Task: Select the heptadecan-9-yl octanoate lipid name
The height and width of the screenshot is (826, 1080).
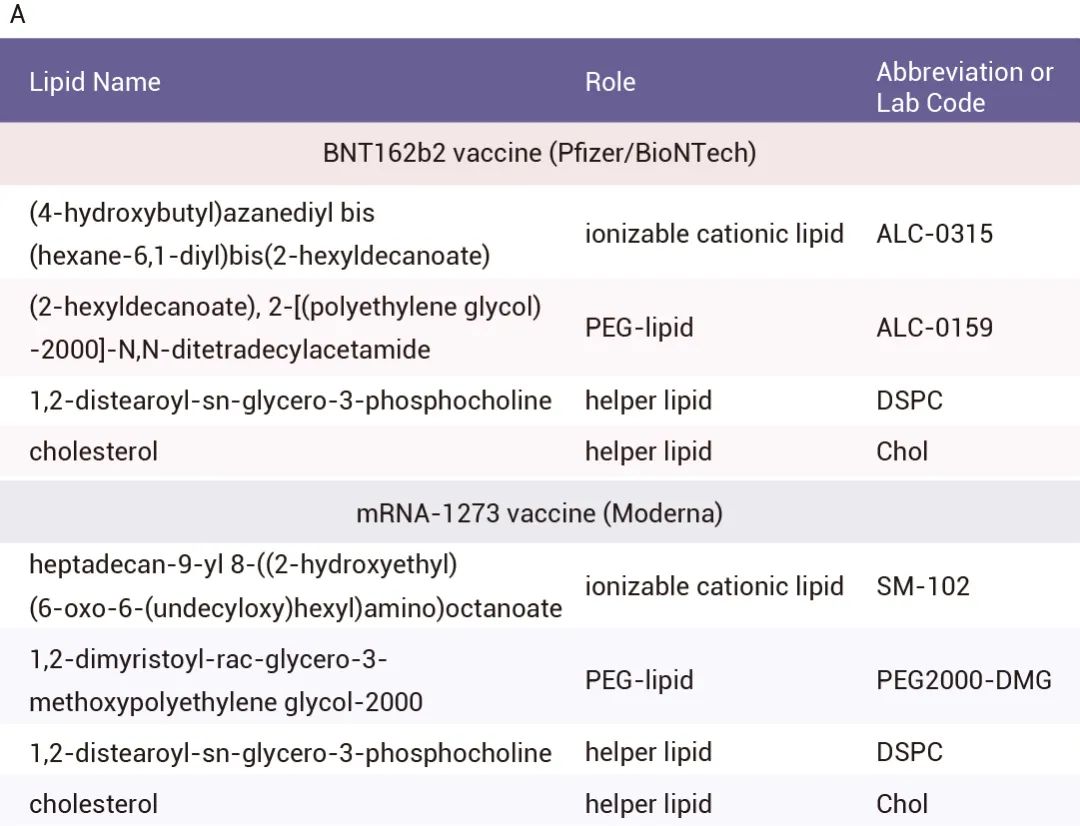Action: point(295,587)
